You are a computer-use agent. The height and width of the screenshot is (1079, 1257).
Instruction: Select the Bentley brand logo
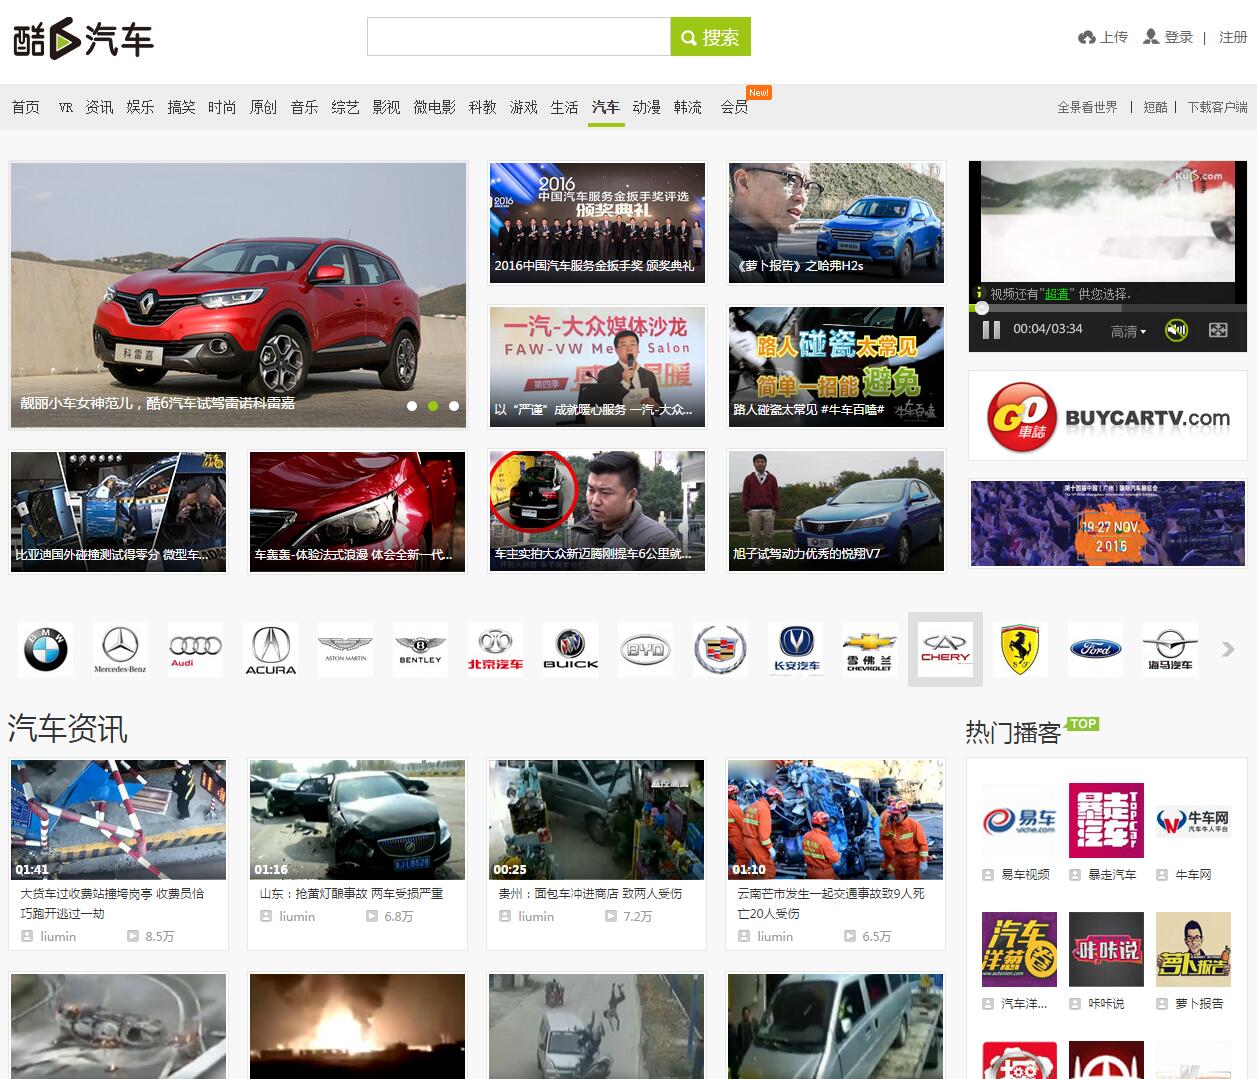point(420,649)
